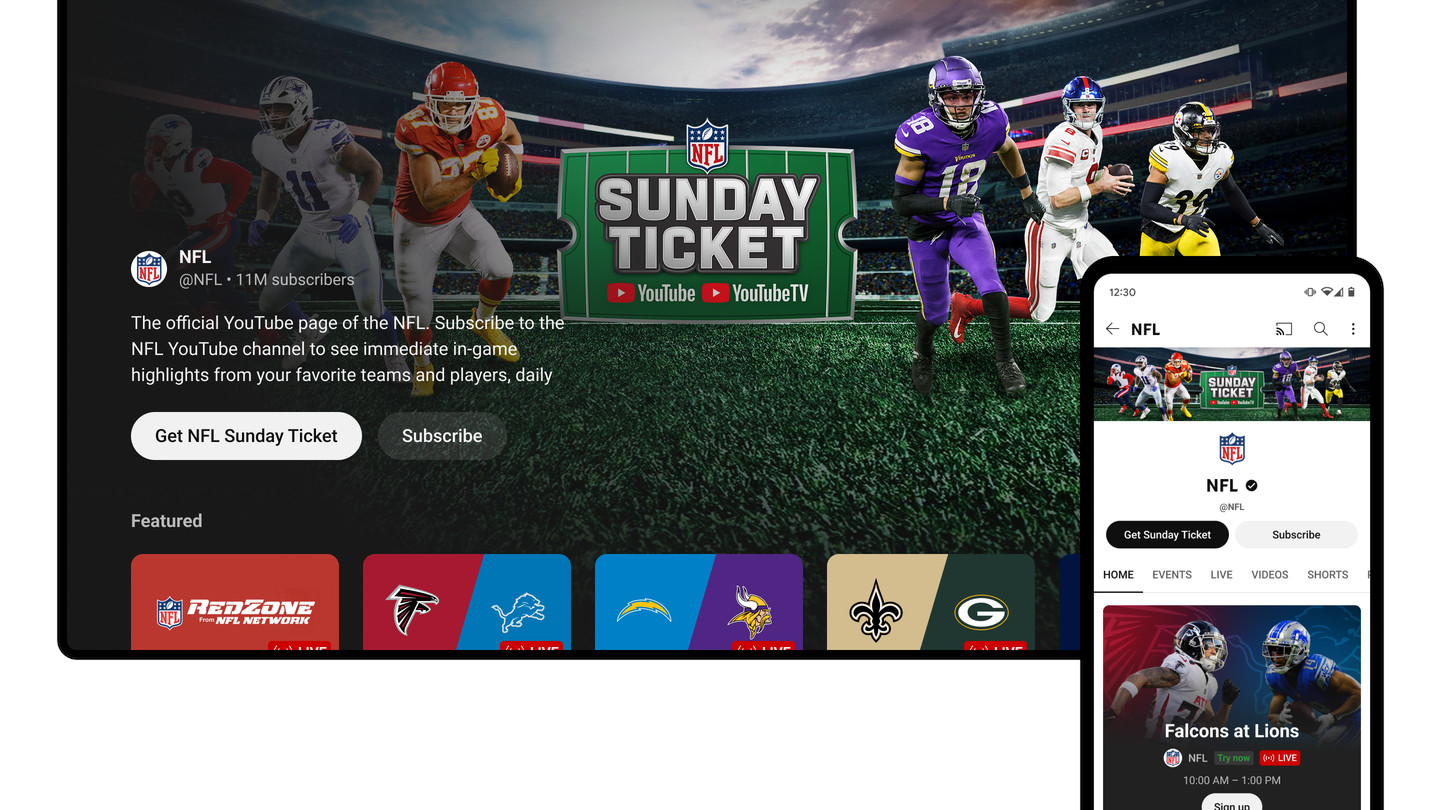Switch to the EVENTS tab
The height and width of the screenshot is (810, 1440).
coord(1172,575)
